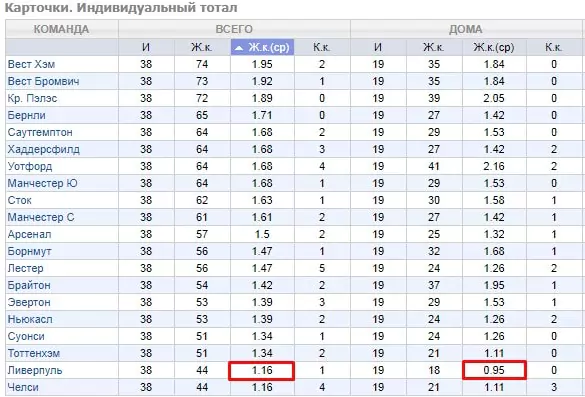Click the sort arrow in the highlighted Ж.к.(ср) header

click(239, 48)
